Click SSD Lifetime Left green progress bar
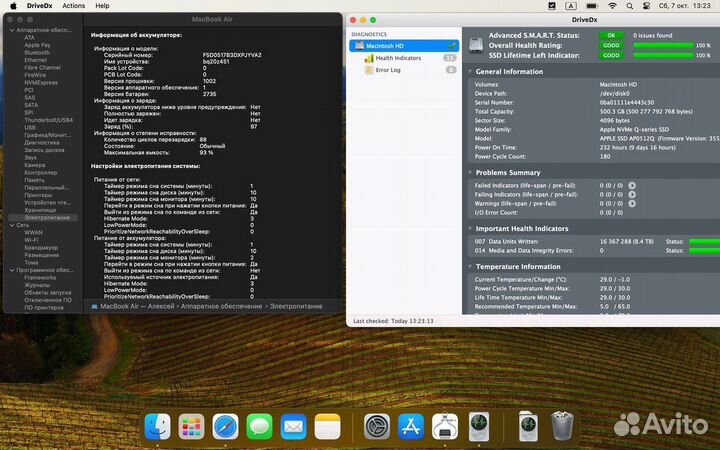 (663, 56)
